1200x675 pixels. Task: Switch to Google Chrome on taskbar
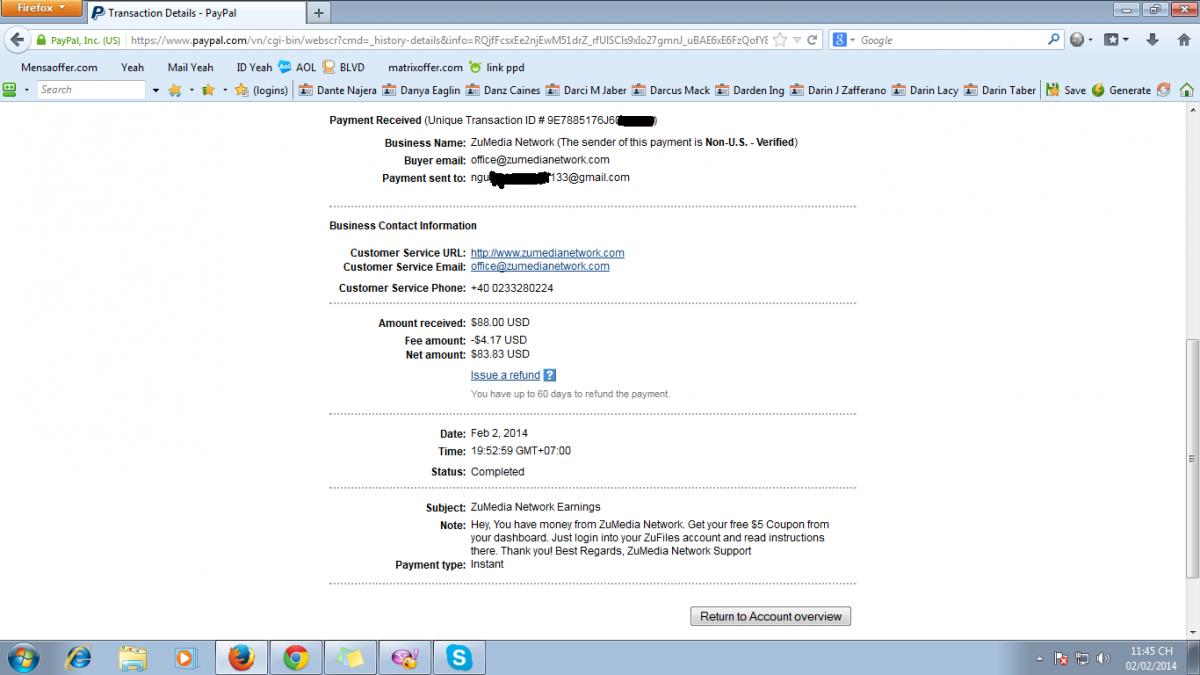[295, 657]
